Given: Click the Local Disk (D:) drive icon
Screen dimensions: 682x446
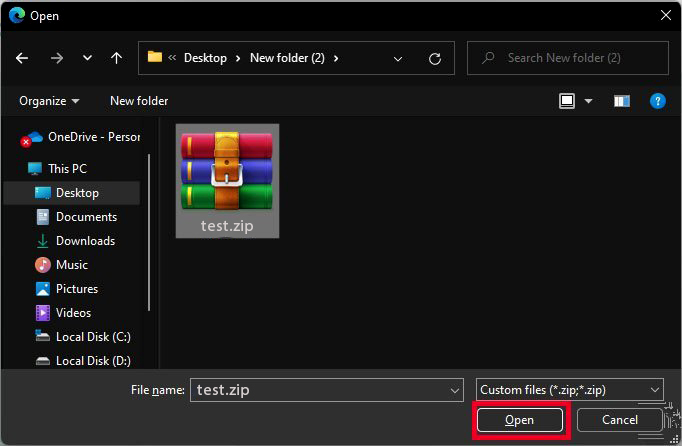Looking at the screenshot, I should 43,361.
